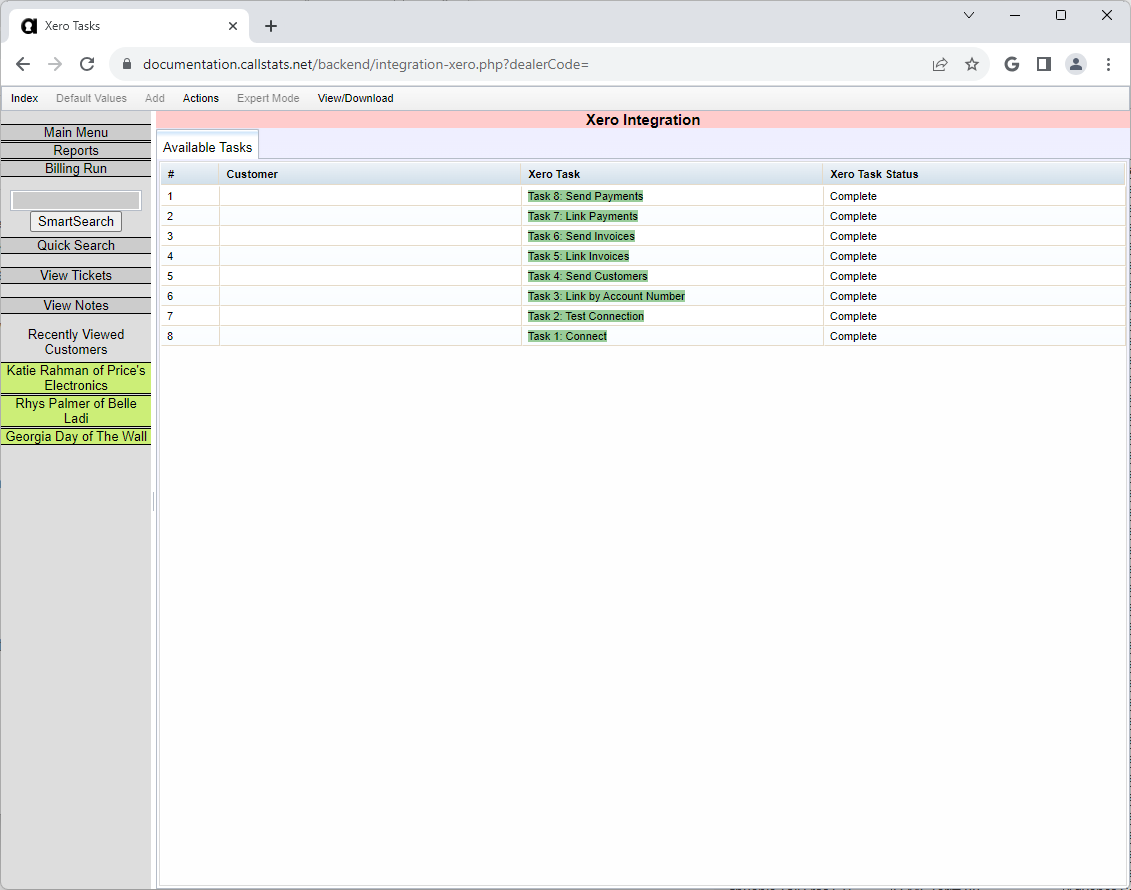
Task: Open the browser profile avatar icon
Action: coord(1076,63)
